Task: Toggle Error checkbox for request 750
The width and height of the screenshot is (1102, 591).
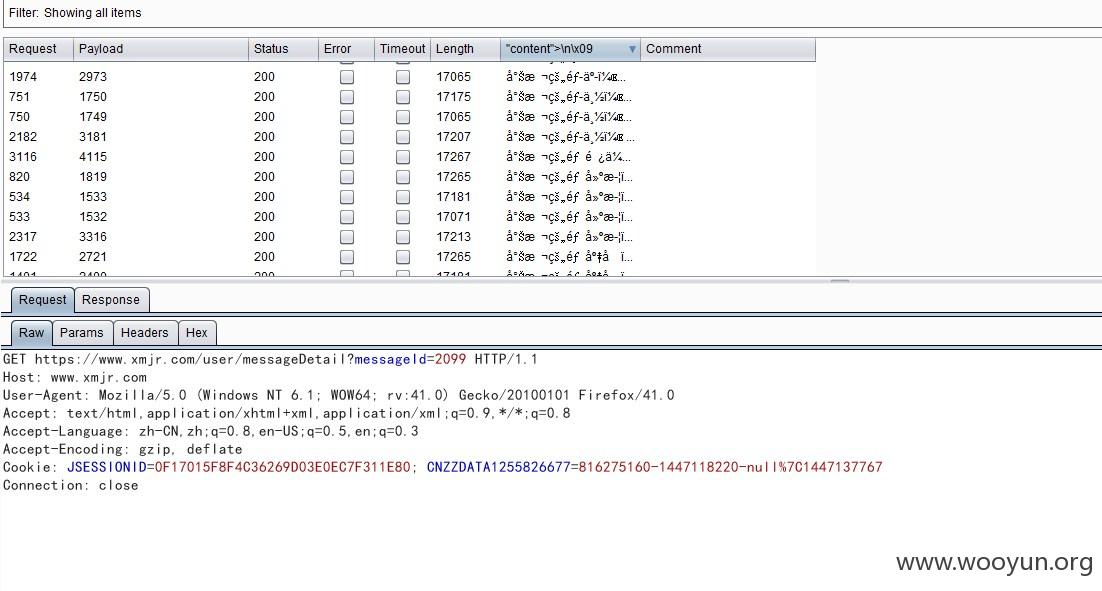Action: (x=346, y=117)
